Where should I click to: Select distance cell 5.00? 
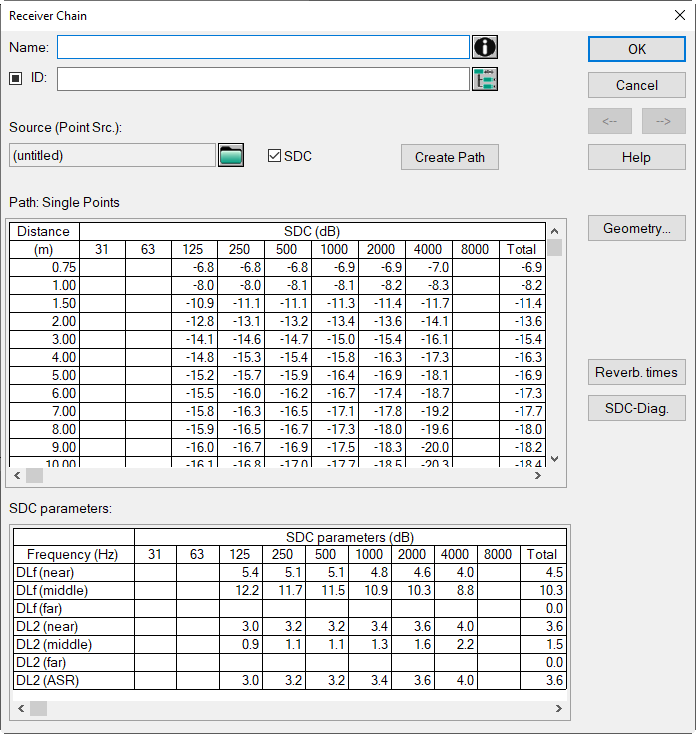pos(44,375)
